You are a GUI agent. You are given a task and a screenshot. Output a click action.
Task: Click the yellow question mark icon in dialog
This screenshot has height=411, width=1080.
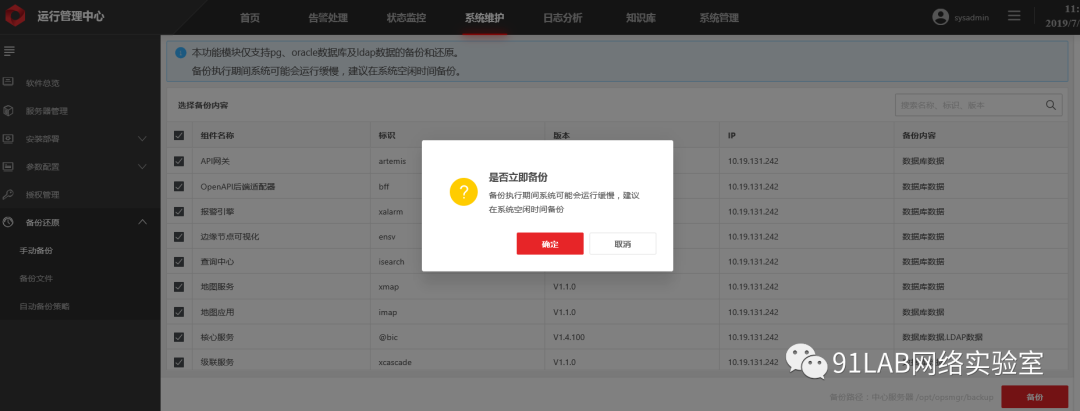tap(464, 191)
